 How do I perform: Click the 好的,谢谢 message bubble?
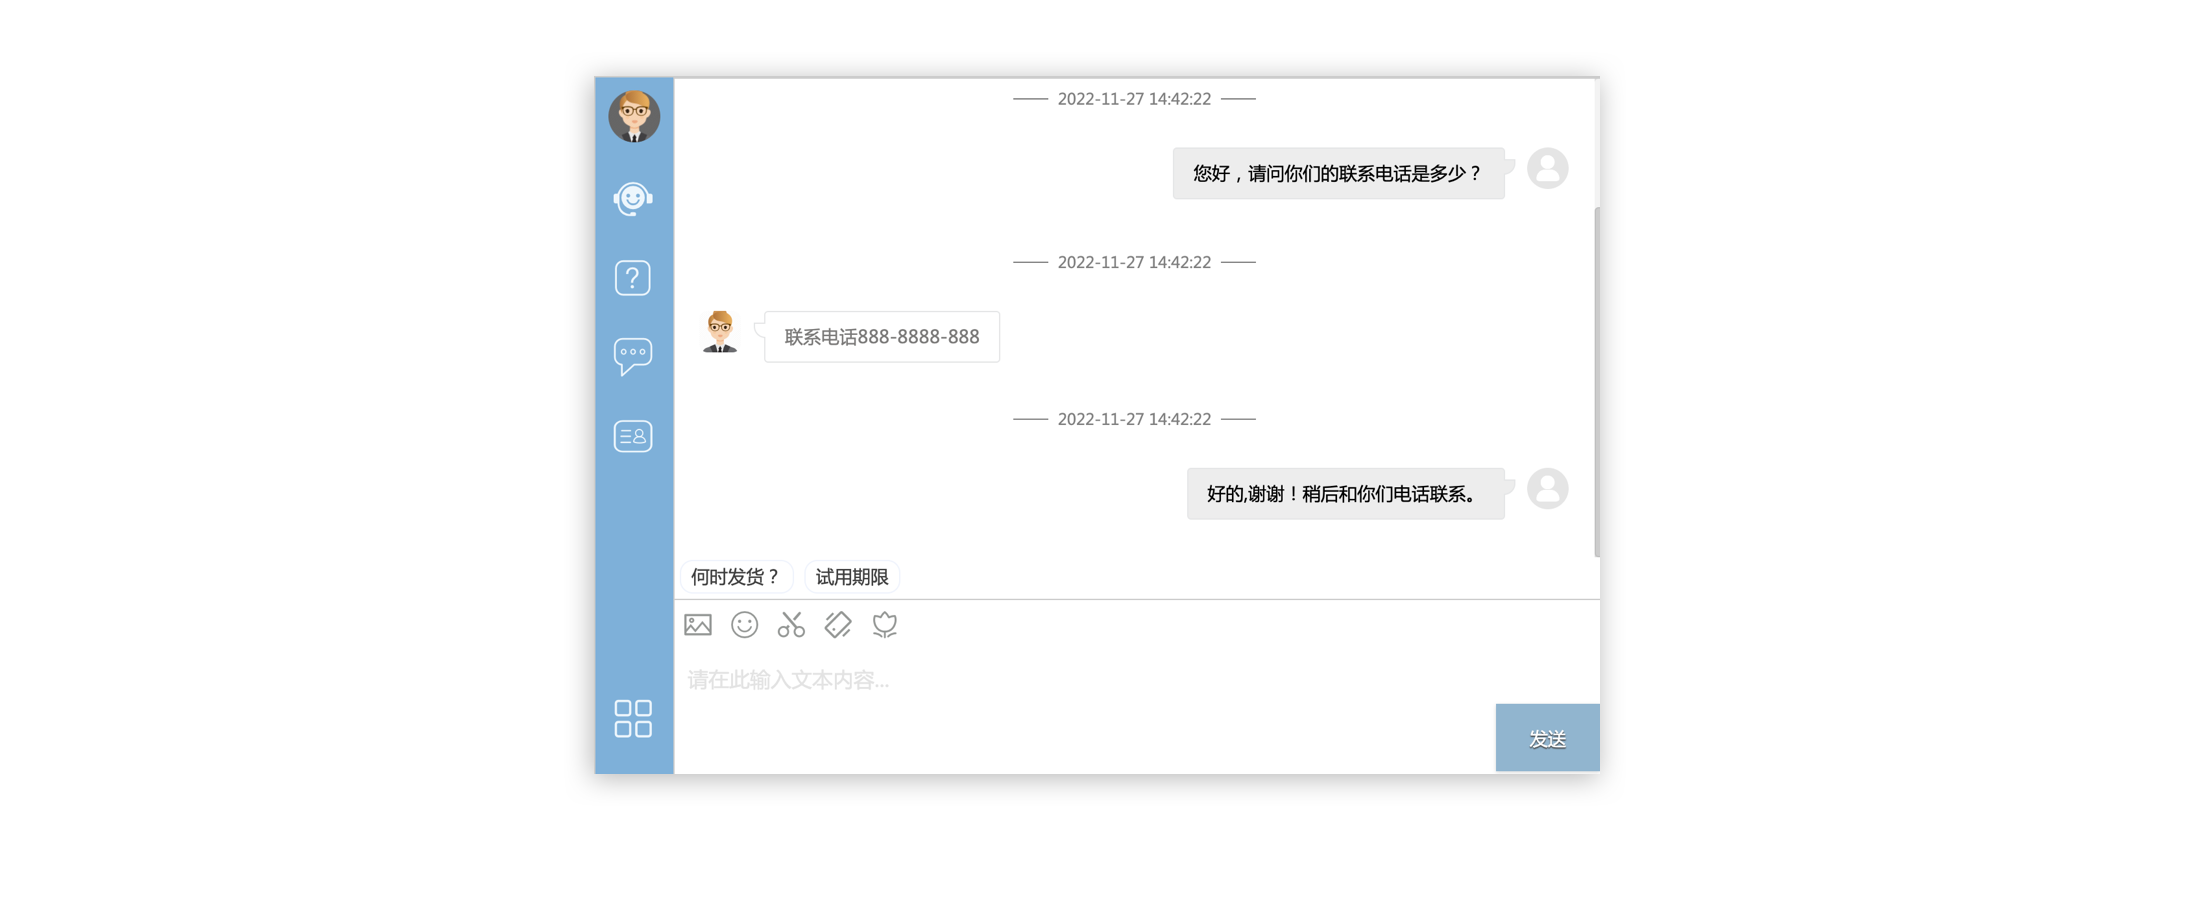click(x=1345, y=494)
